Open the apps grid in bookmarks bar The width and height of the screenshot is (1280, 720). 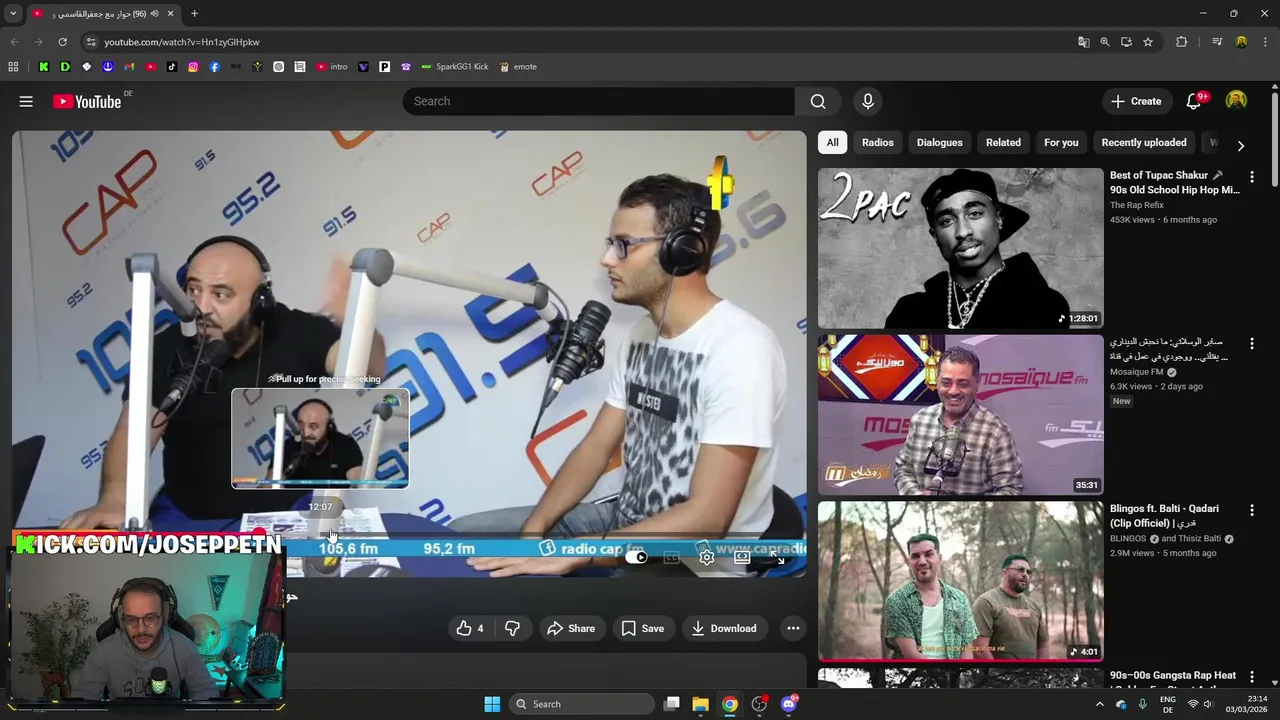tap(13, 67)
